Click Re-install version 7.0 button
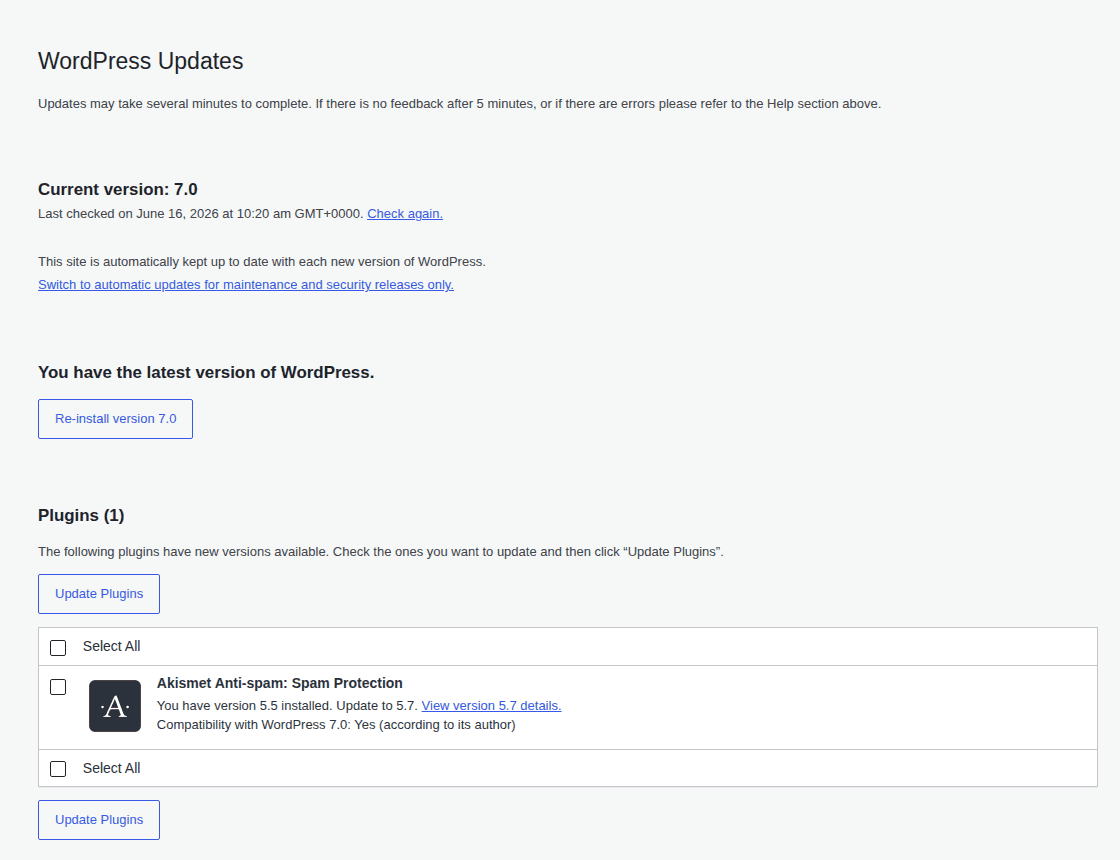The image size is (1120, 860). [x=116, y=419]
